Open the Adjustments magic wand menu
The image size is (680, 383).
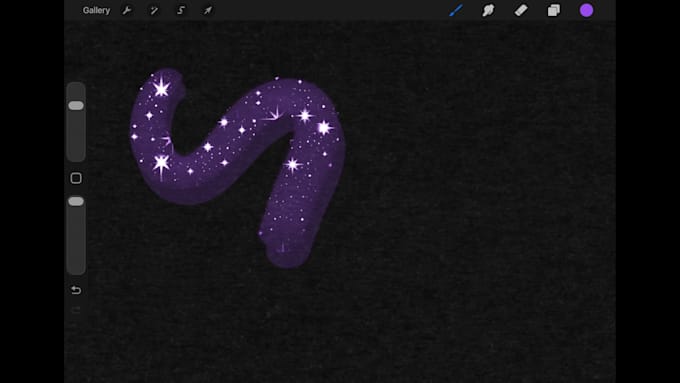coord(154,10)
